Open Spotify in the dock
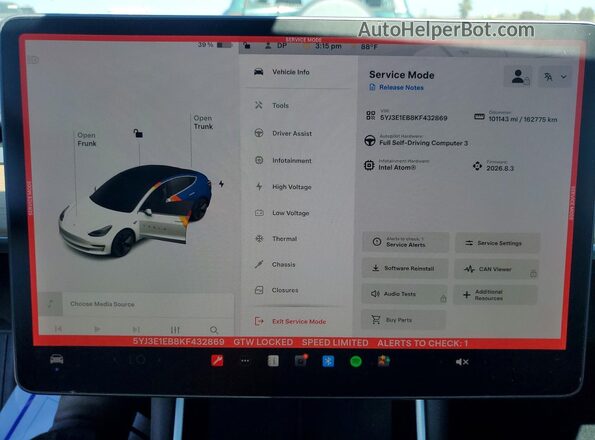Screen dimensions: 595x440 (x=356, y=361)
